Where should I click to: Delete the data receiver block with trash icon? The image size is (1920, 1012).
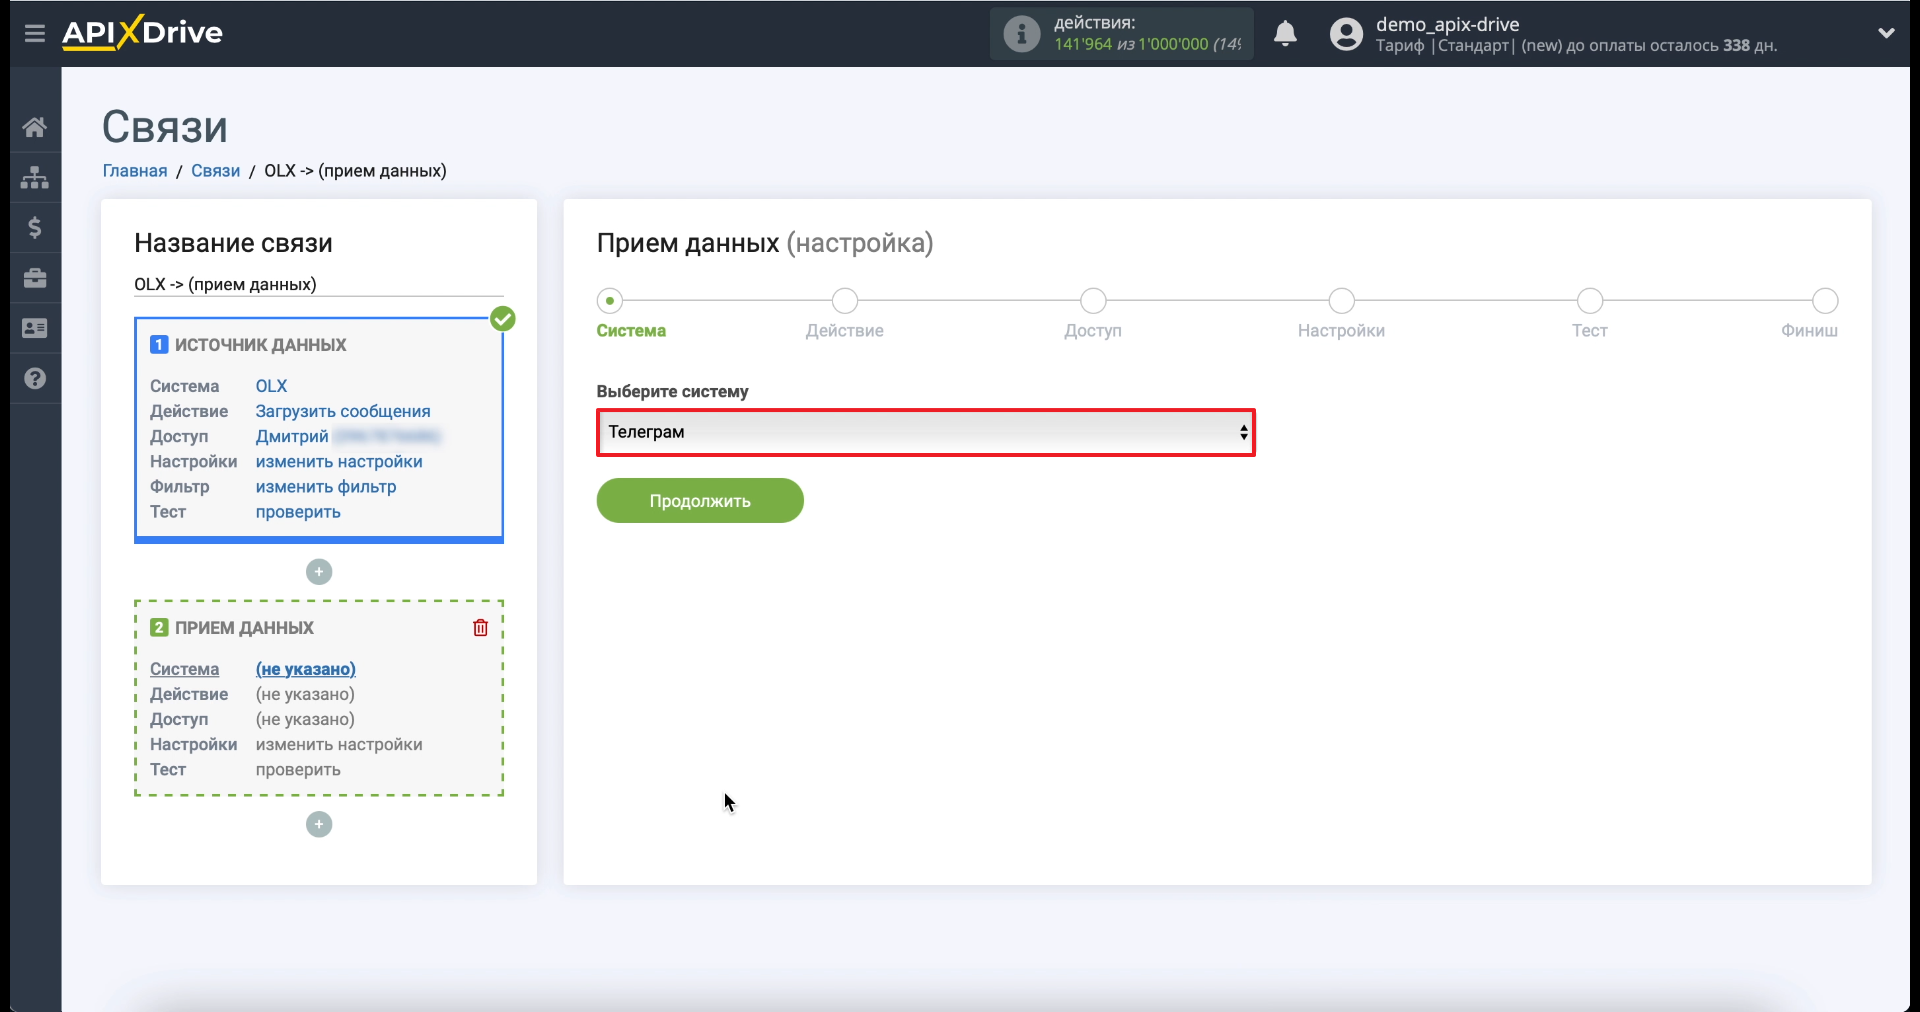click(480, 627)
